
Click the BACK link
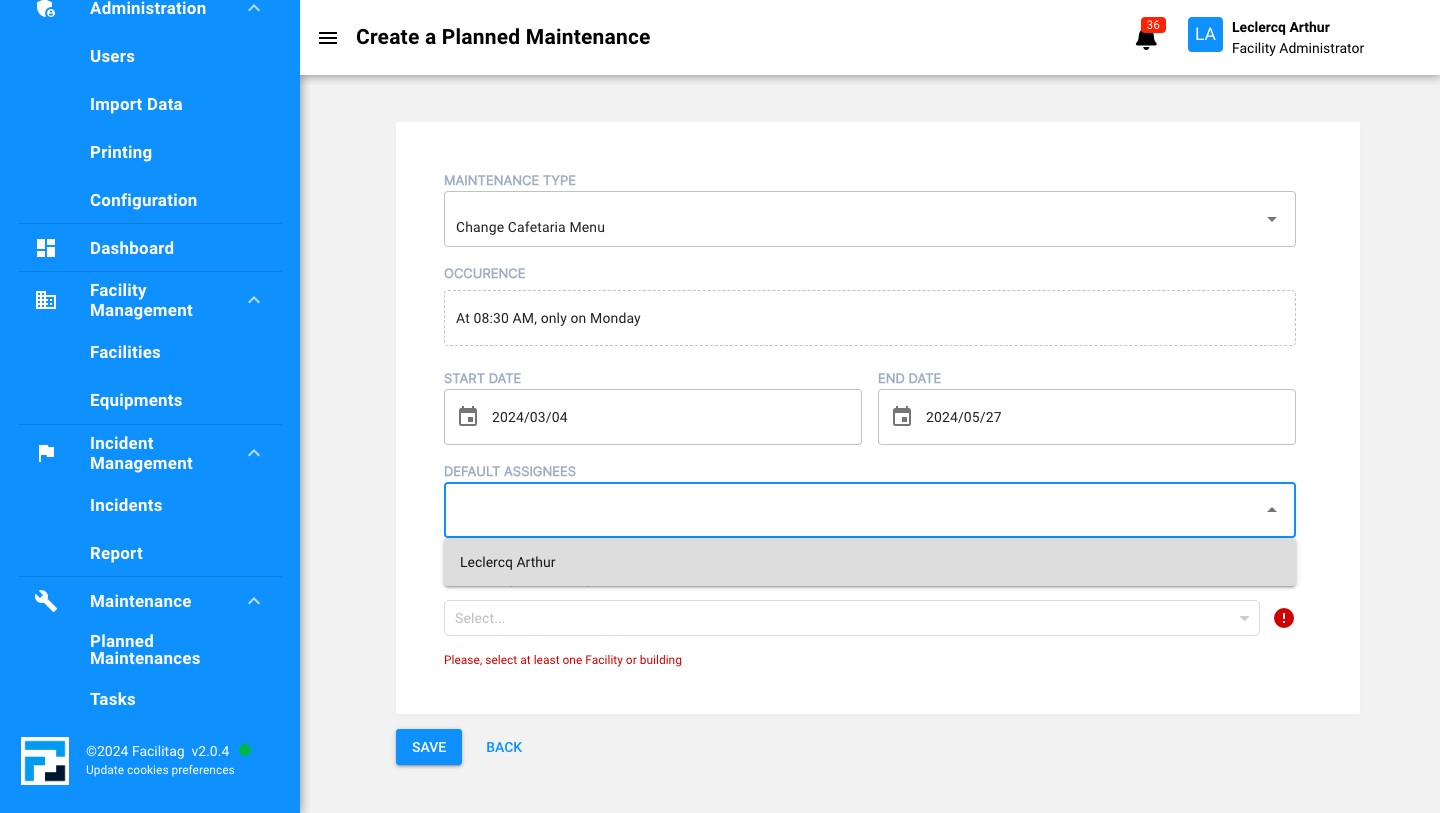(x=504, y=747)
